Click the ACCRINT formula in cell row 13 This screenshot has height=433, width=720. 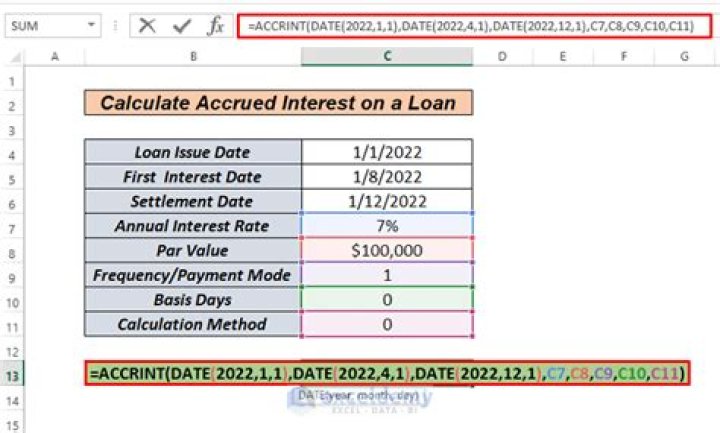point(388,374)
